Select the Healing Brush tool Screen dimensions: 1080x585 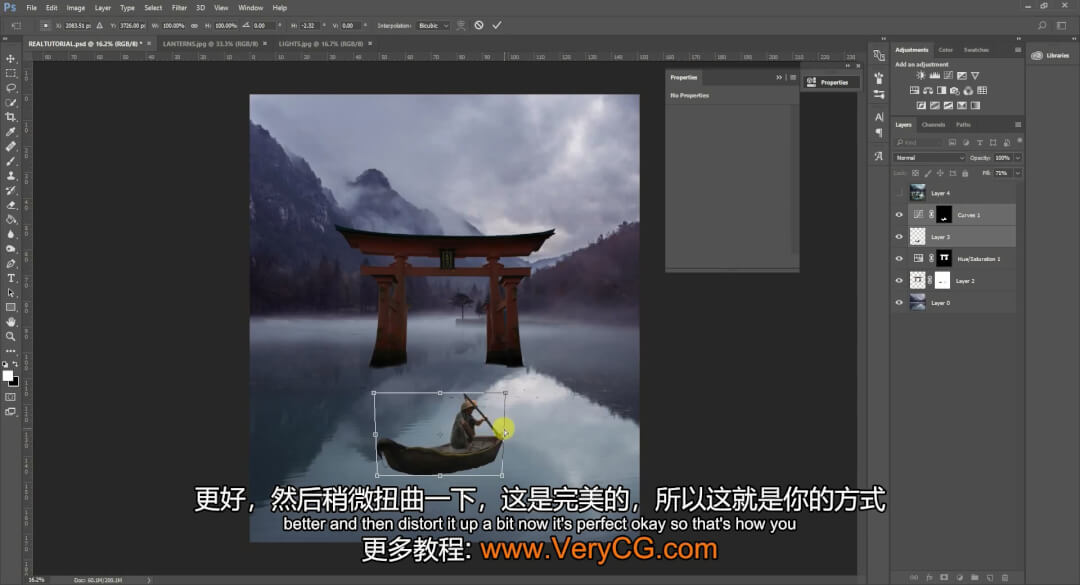point(10,146)
